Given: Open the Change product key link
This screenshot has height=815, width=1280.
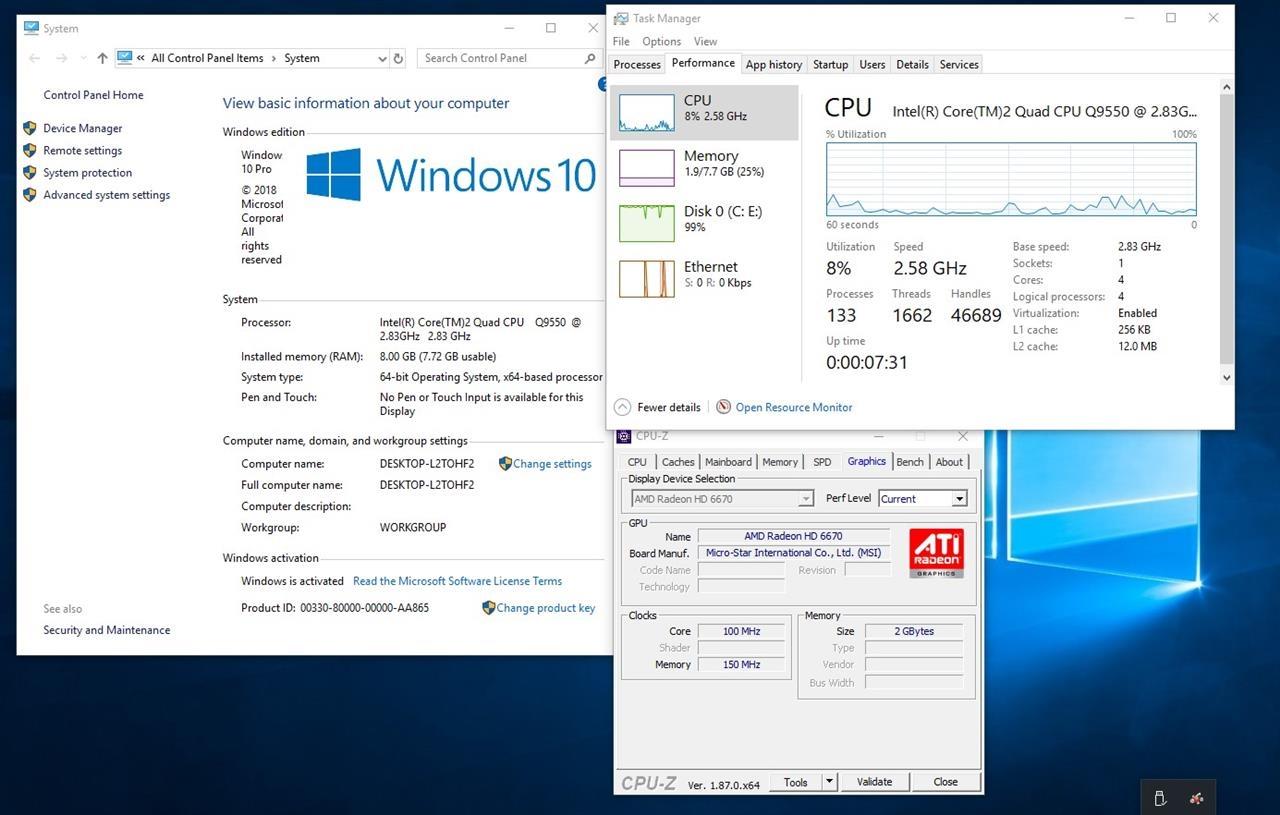Looking at the screenshot, I should (x=546, y=608).
